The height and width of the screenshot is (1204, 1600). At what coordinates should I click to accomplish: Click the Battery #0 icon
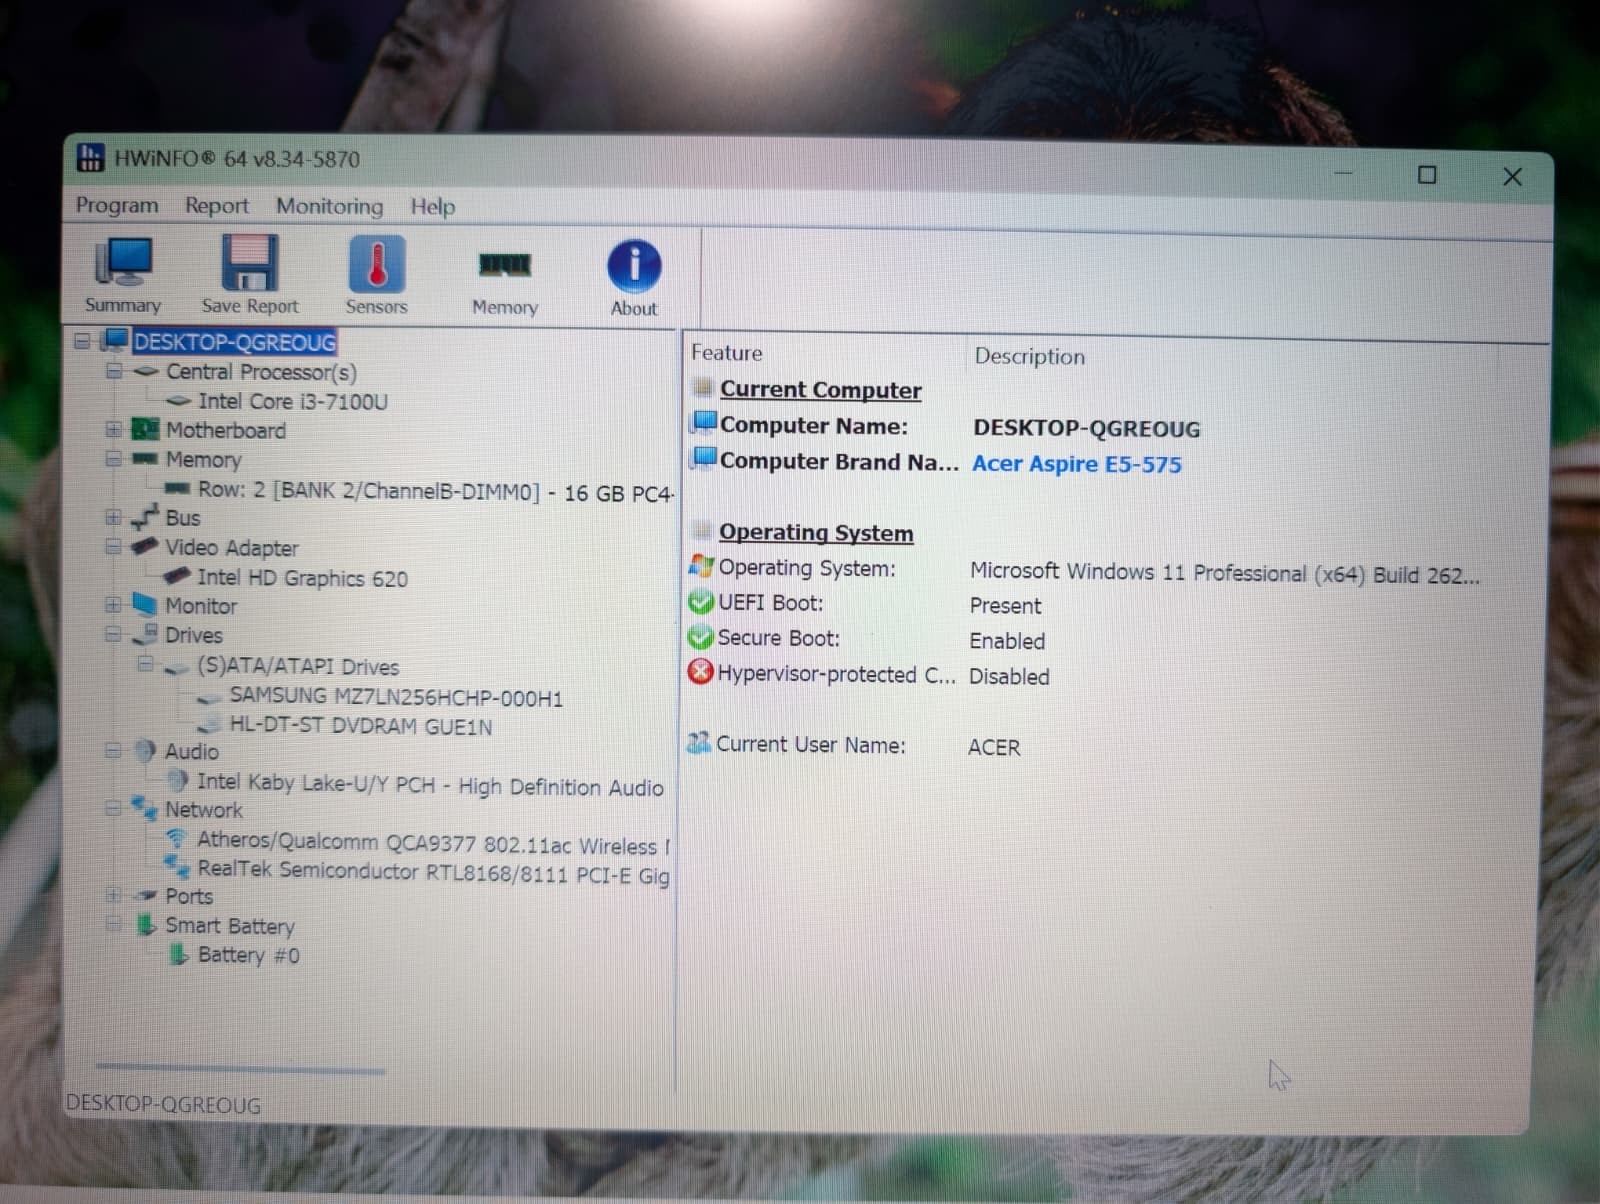[178, 954]
